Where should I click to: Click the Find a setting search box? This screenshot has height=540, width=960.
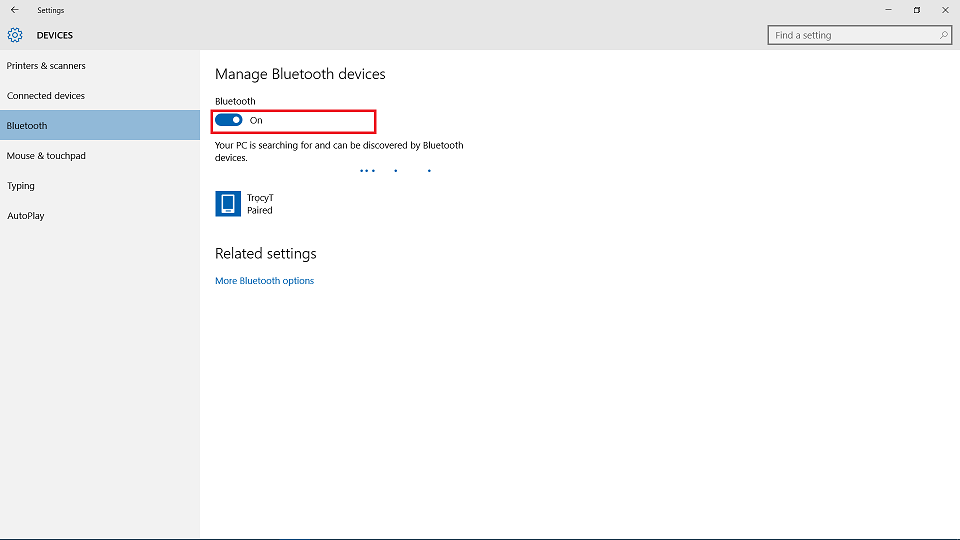pos(860,36)
